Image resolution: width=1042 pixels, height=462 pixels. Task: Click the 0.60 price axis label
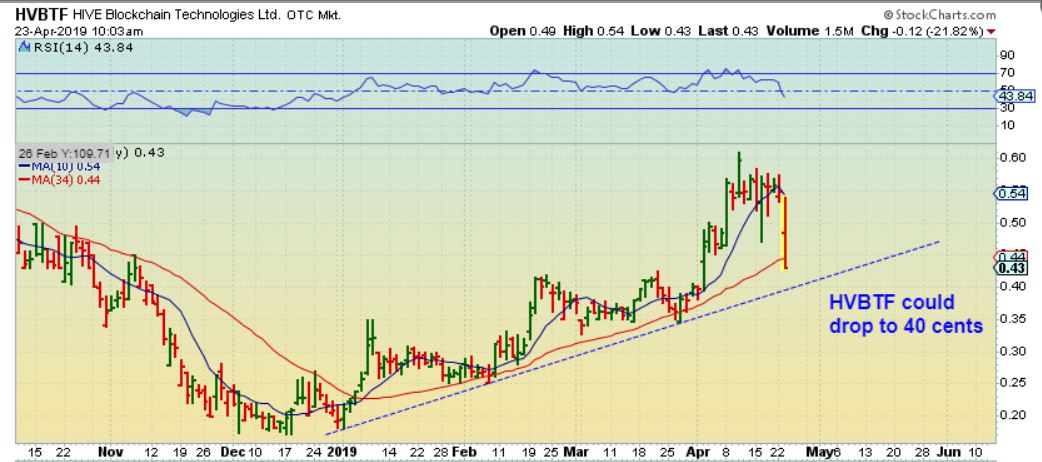1015,158
